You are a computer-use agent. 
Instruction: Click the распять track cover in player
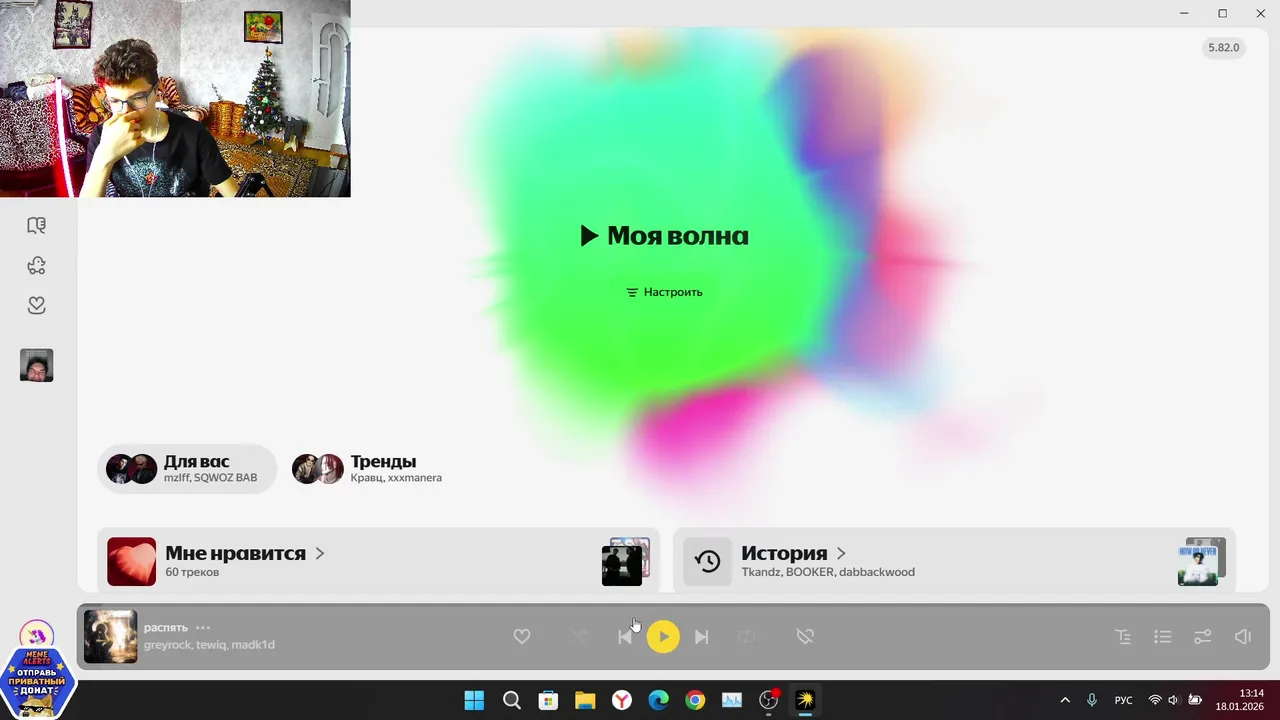(x=110, y=637)
